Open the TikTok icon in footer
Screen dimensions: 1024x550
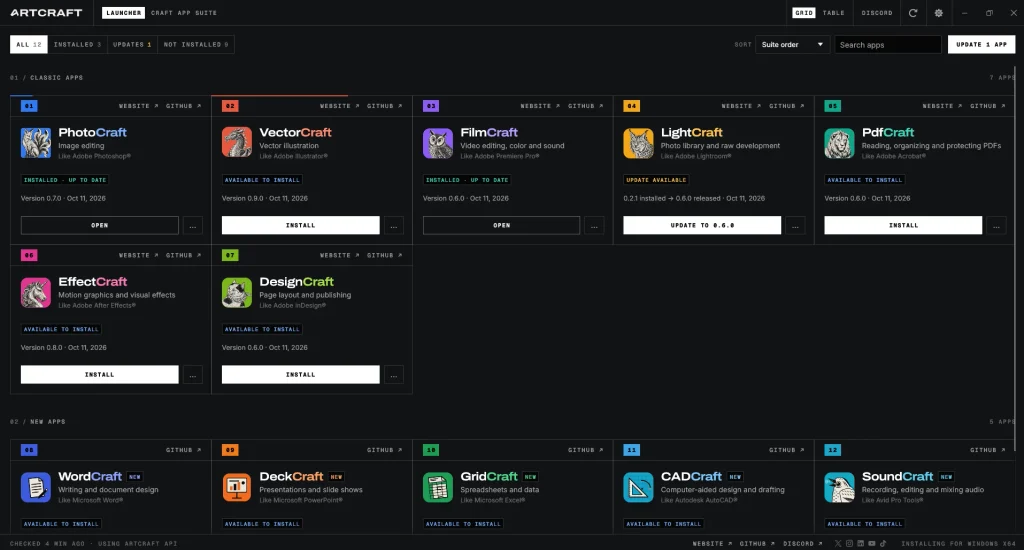tap(882, 543)
